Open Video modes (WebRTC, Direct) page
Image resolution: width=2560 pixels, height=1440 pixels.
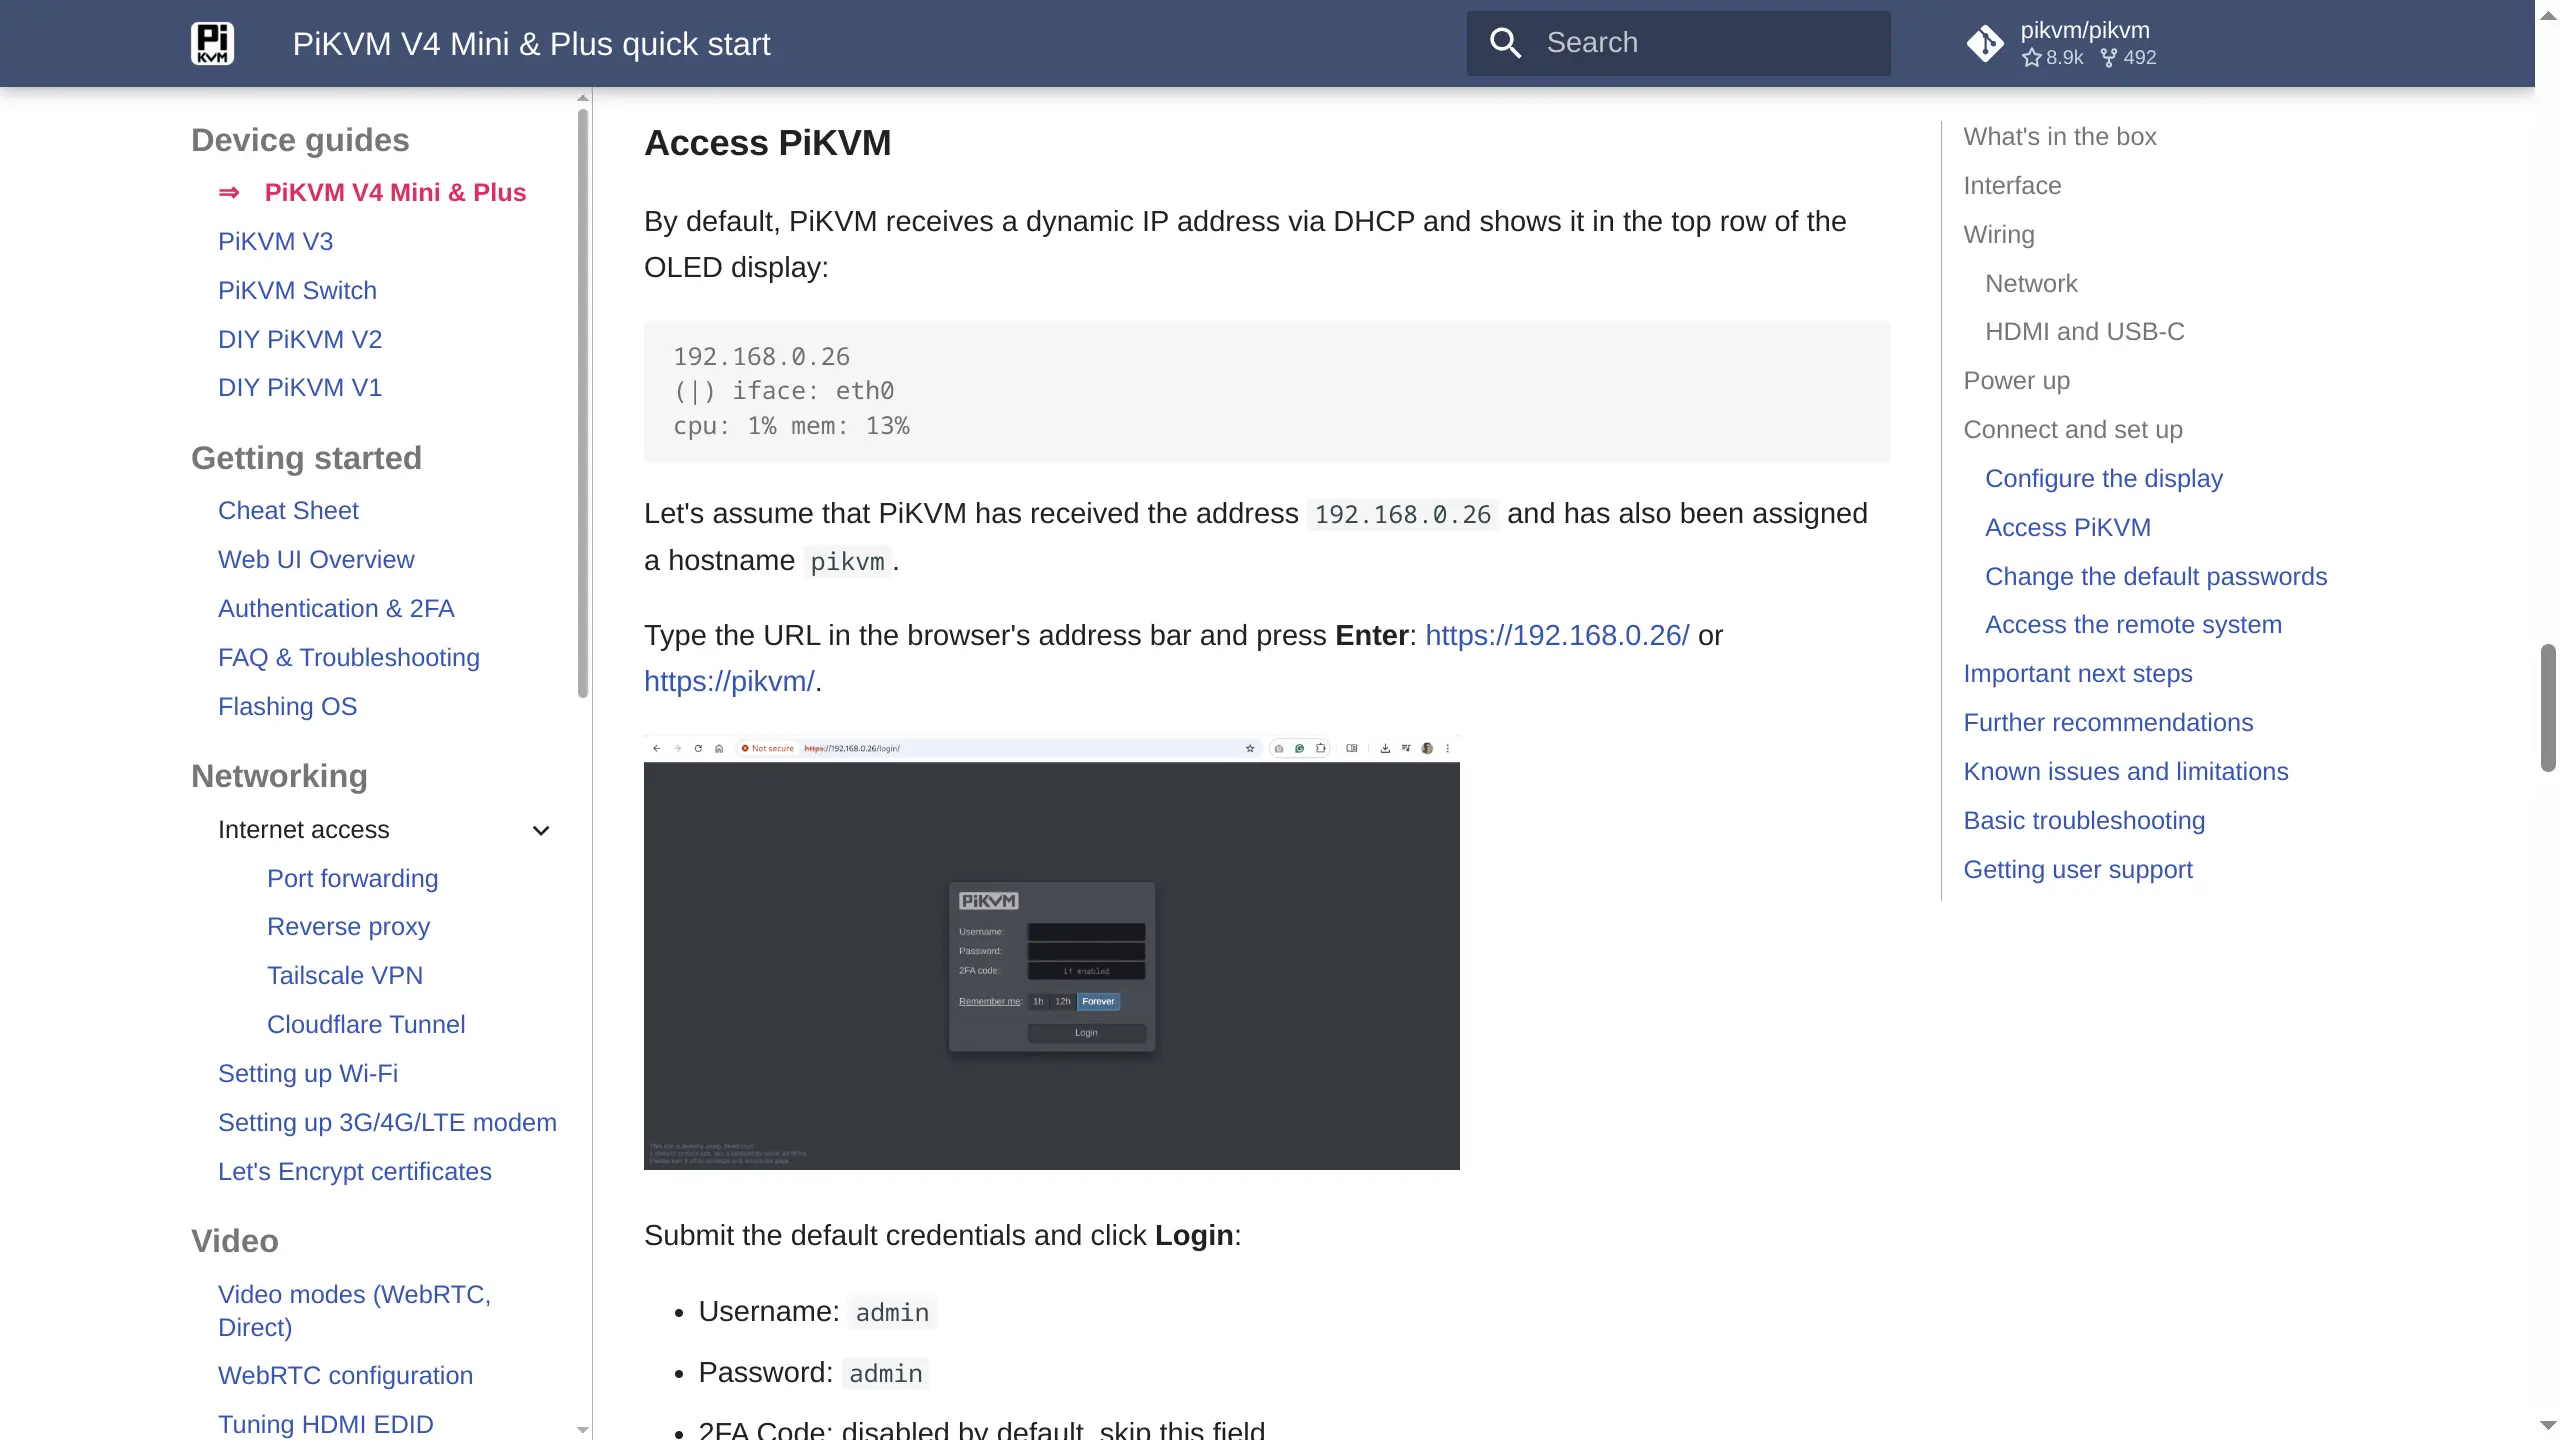click(x=354, y=1311)
